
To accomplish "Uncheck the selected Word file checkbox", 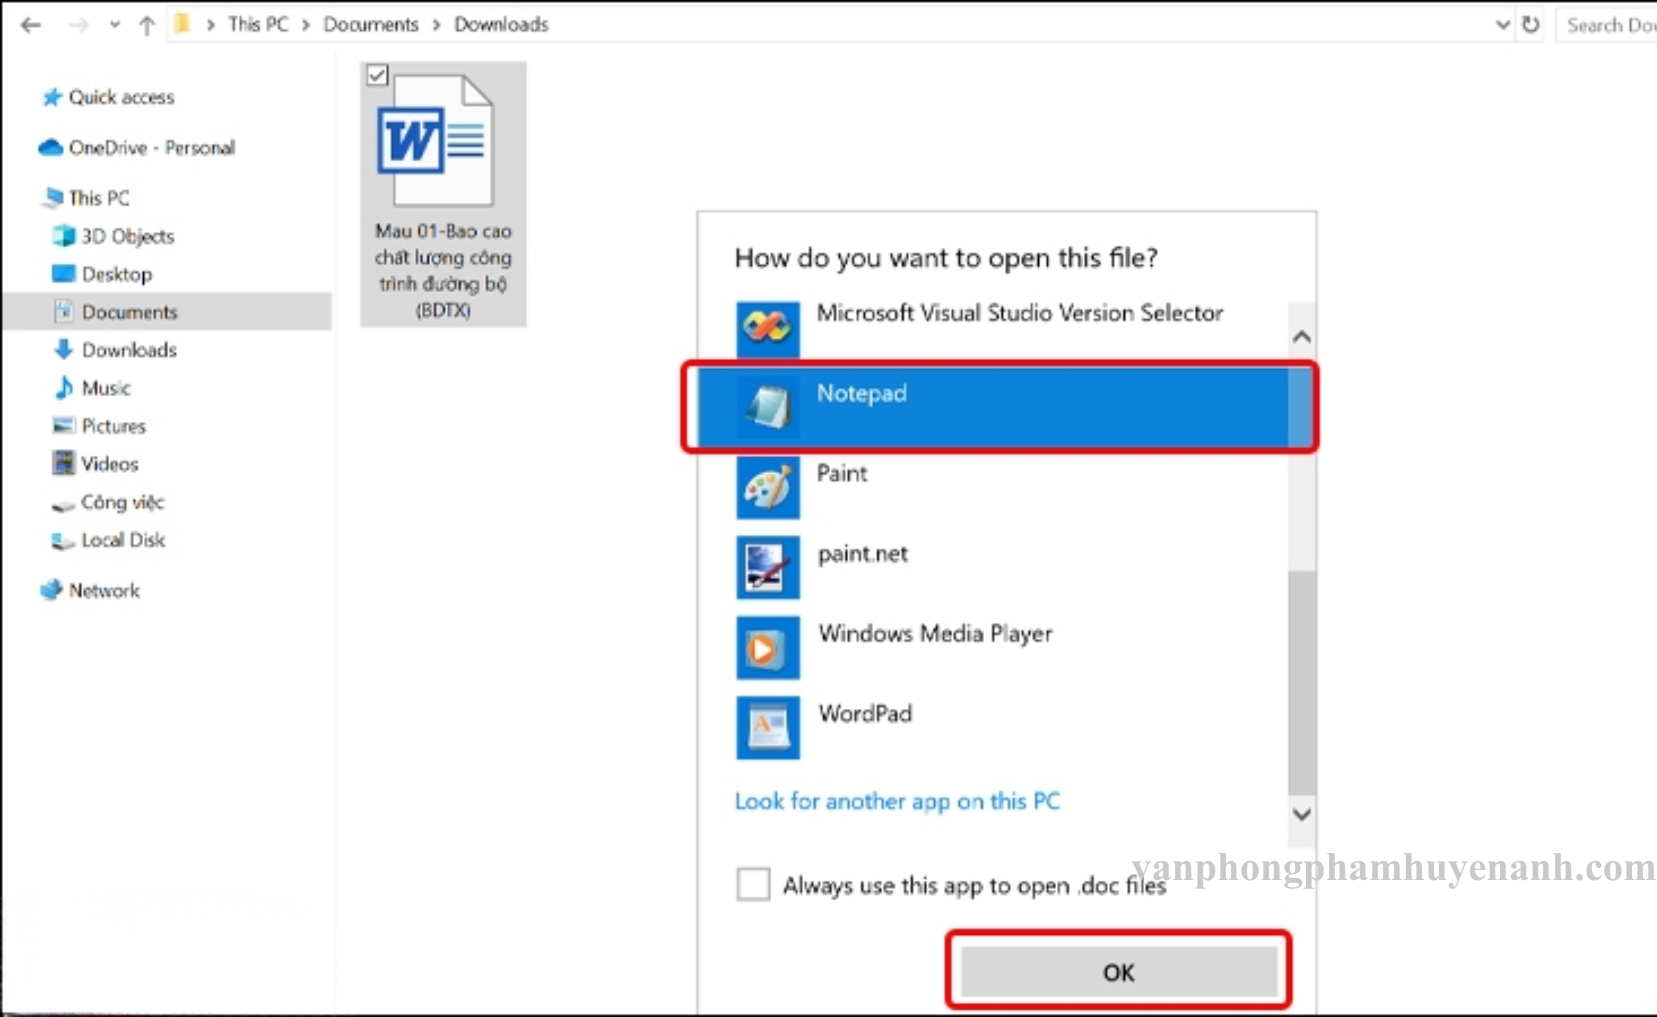I will tap(377, 75).
